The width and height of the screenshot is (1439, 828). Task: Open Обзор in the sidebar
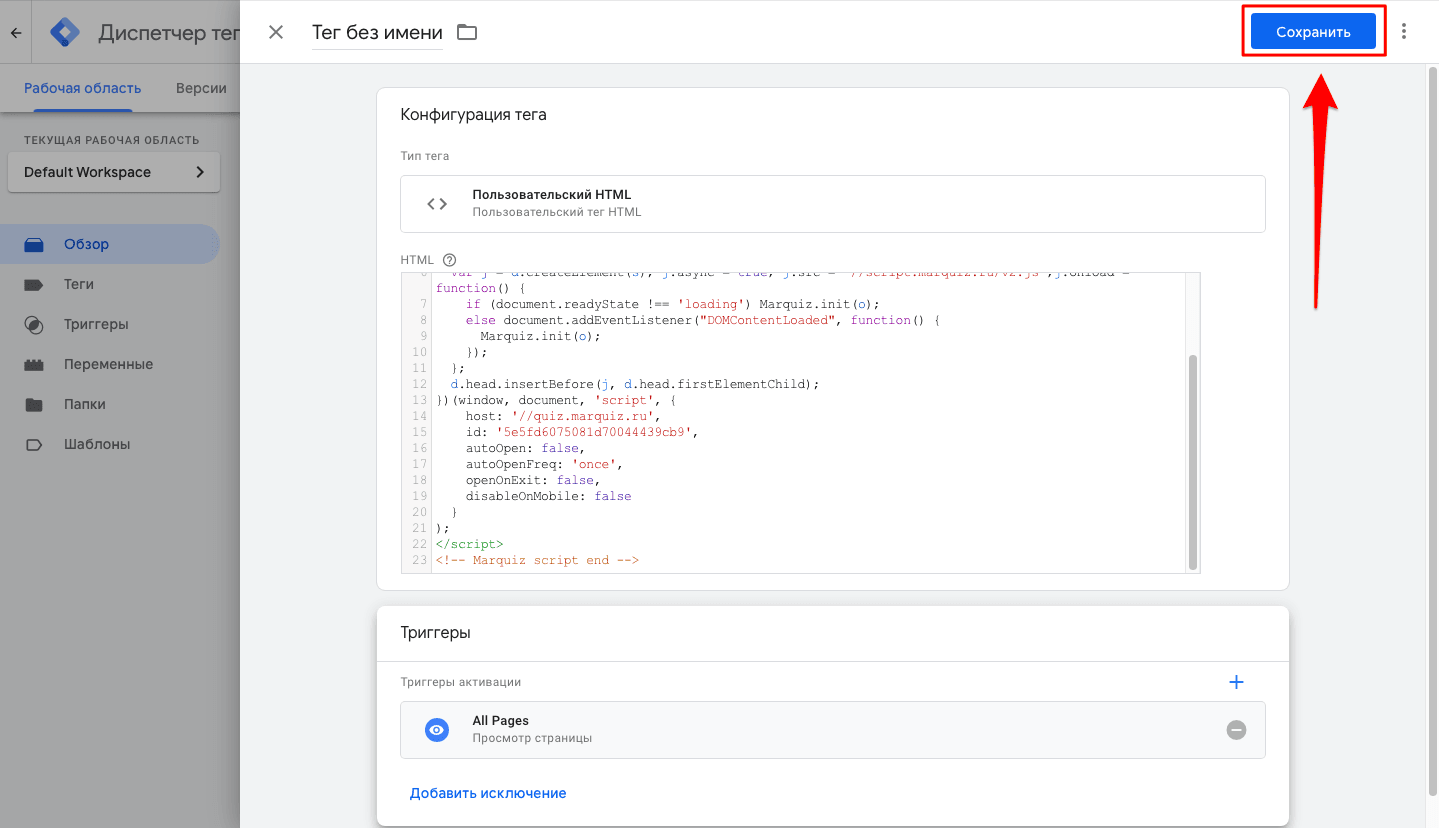[110, 244]
